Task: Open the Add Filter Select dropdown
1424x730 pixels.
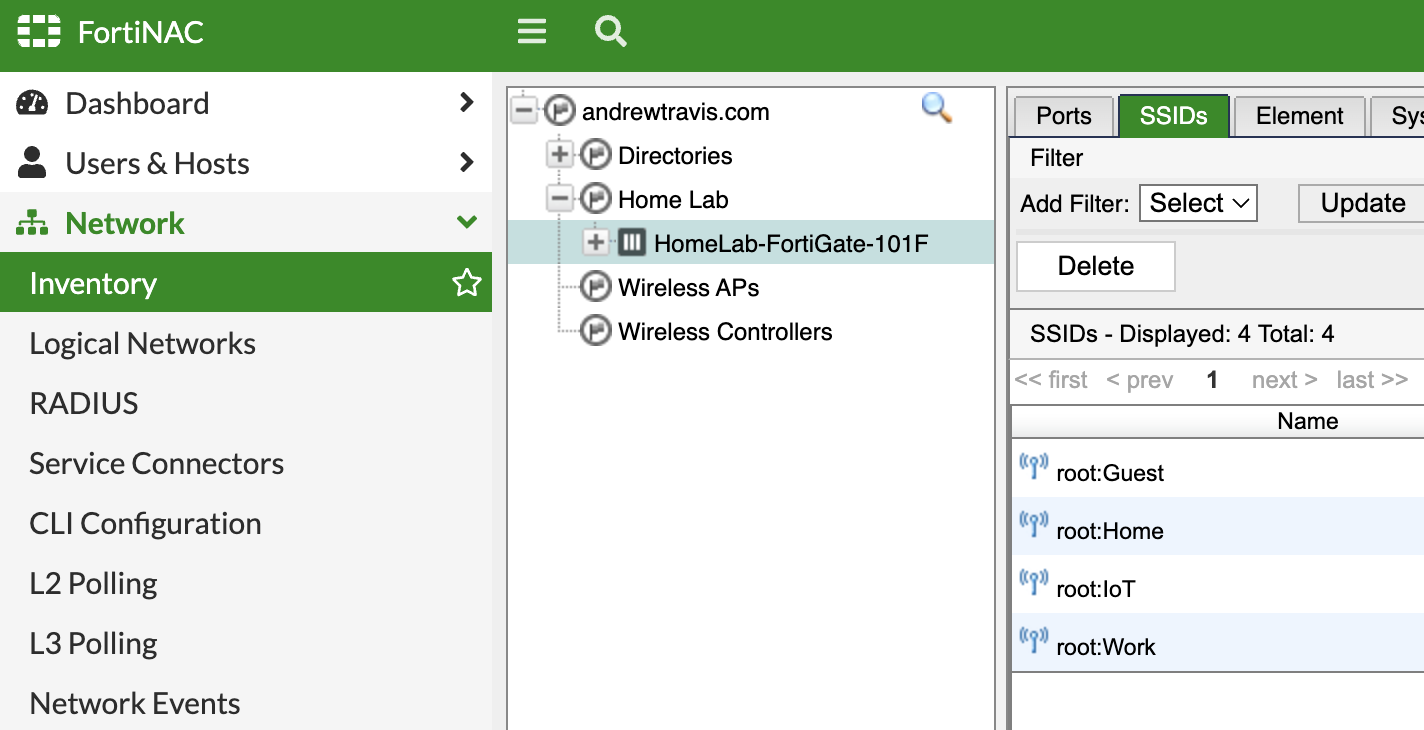Action: pyautogui.click(x=1198, y=203)
